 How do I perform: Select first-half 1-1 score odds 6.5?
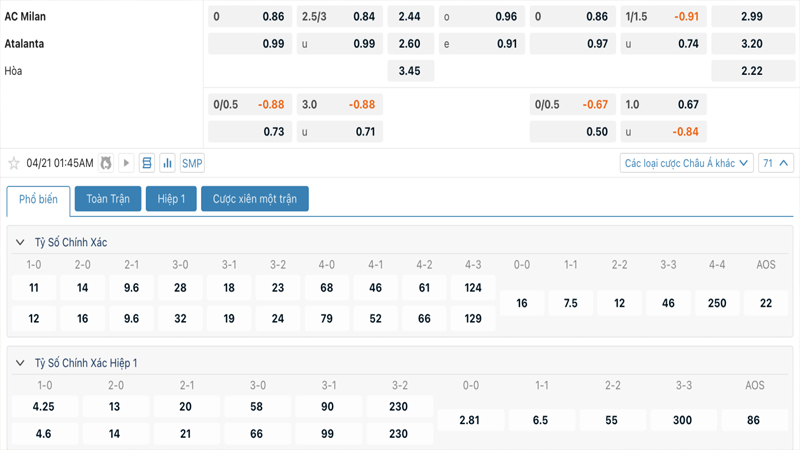pos(540,421)
